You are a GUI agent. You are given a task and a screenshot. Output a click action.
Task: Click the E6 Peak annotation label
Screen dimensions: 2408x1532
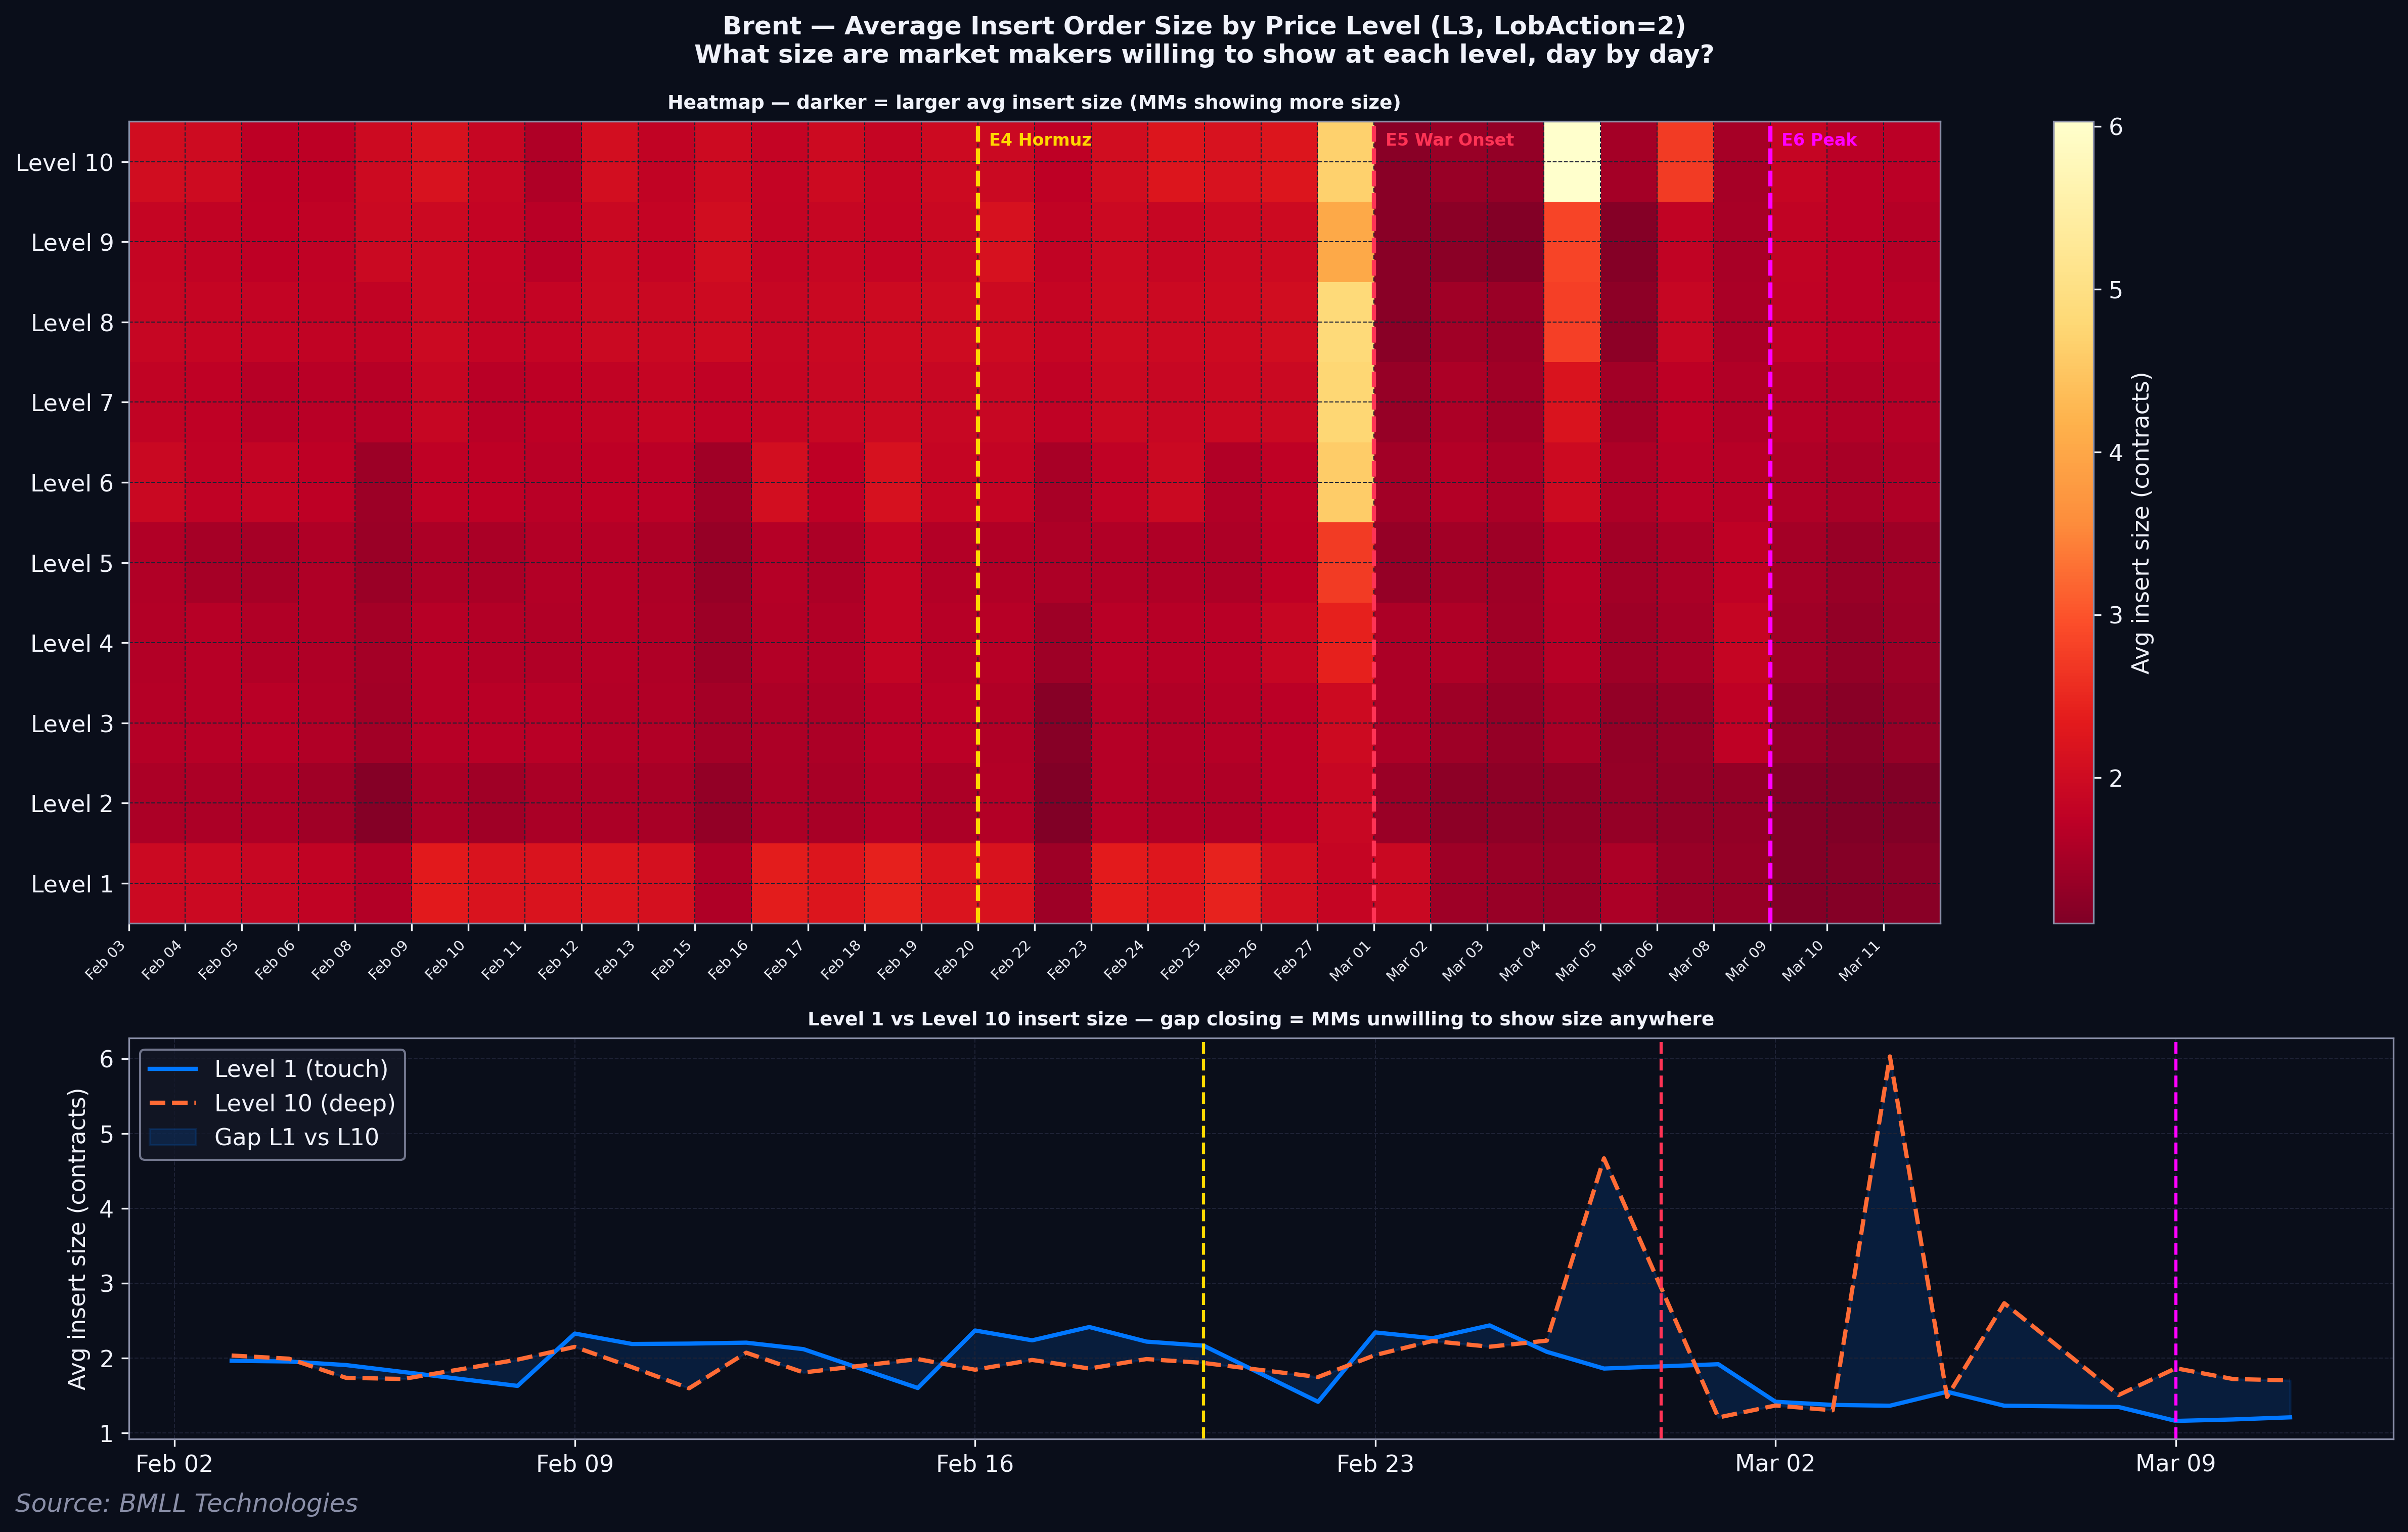[1818, 140]
